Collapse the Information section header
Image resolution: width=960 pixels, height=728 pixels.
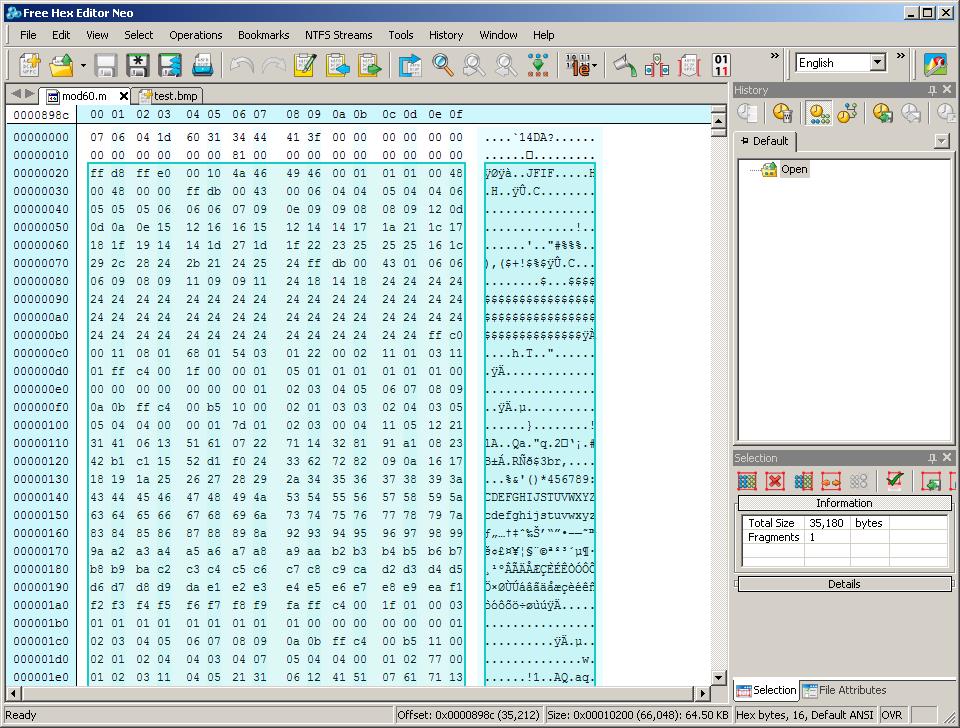(844, 503)
